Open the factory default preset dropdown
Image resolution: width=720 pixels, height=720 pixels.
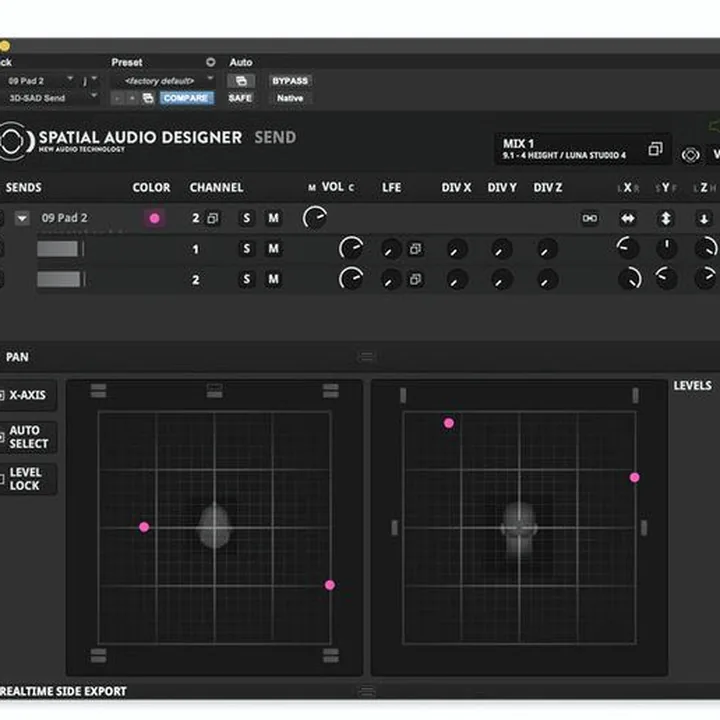[164, 81]
